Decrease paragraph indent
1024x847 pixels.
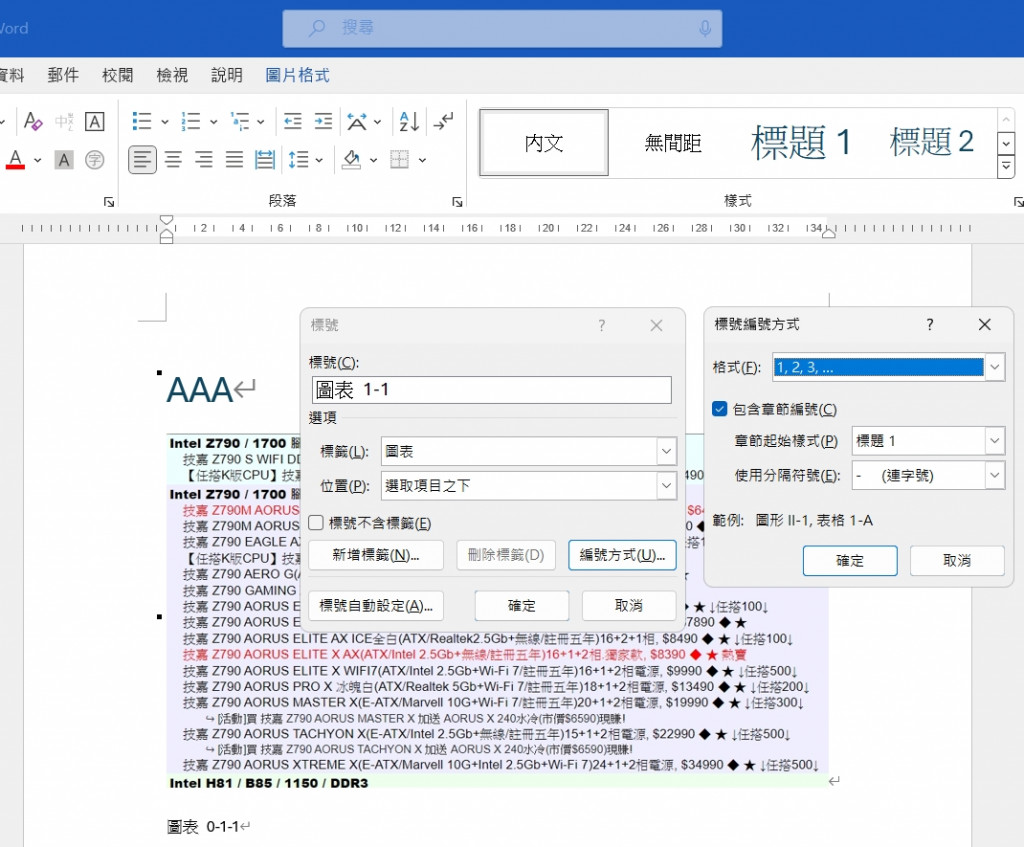coord(293,121)
